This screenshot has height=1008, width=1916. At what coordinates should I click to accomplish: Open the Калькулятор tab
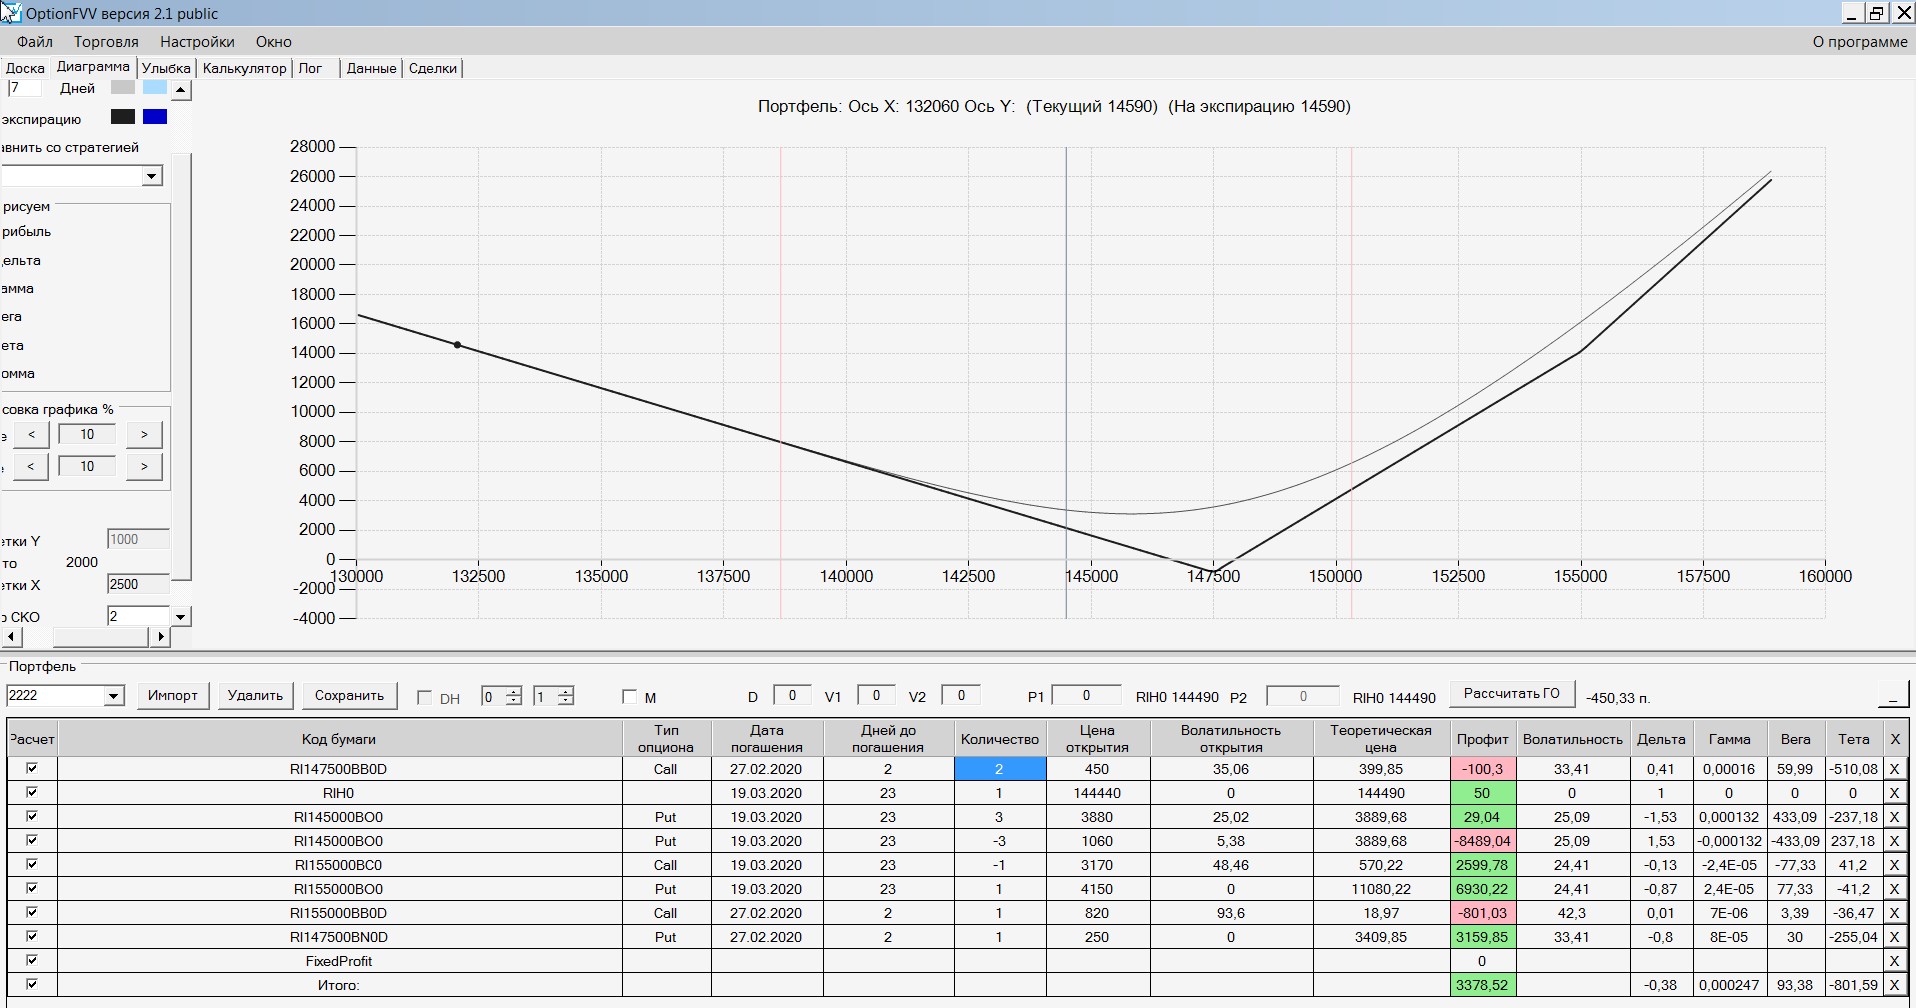(244, 68)
